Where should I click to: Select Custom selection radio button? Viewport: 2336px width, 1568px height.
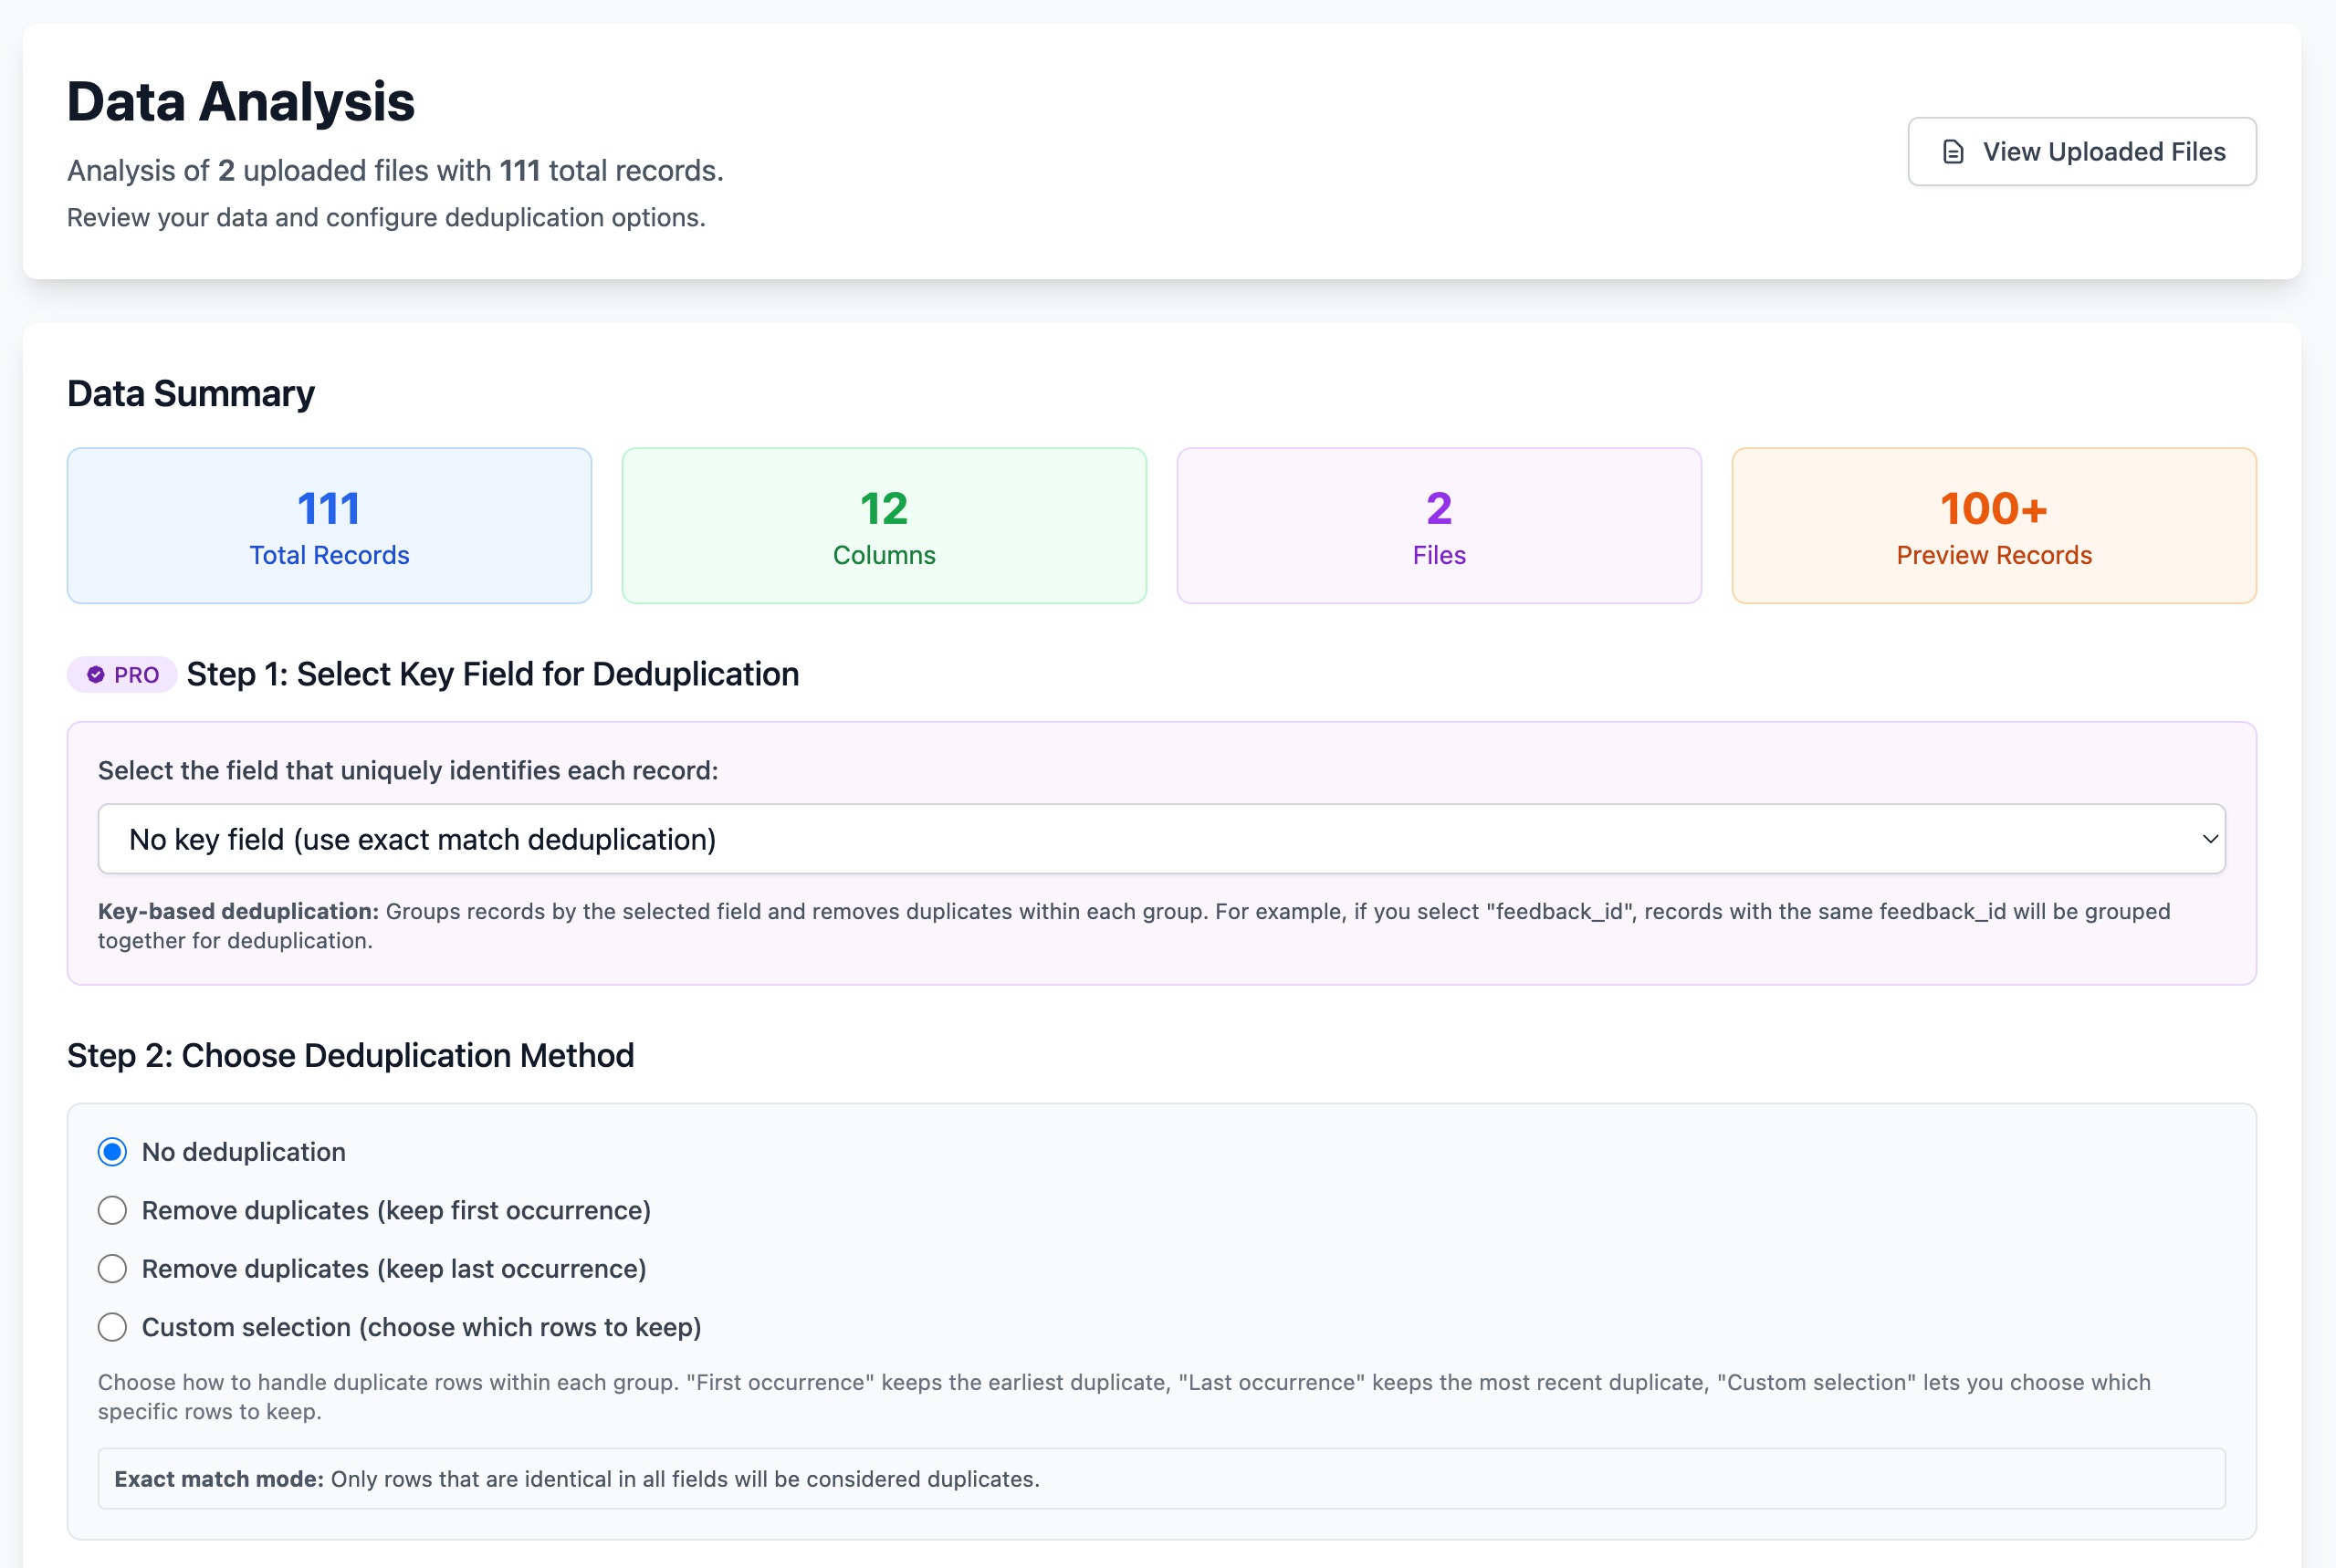(112, 1327)
